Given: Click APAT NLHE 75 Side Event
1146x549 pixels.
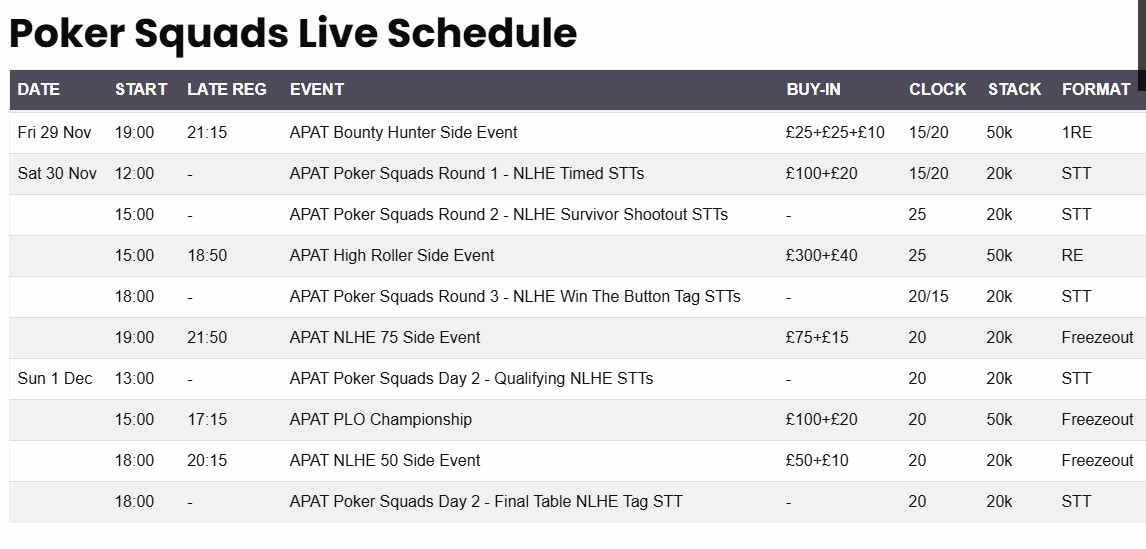Looking at the screenshot, I should [x=385, y=337].
